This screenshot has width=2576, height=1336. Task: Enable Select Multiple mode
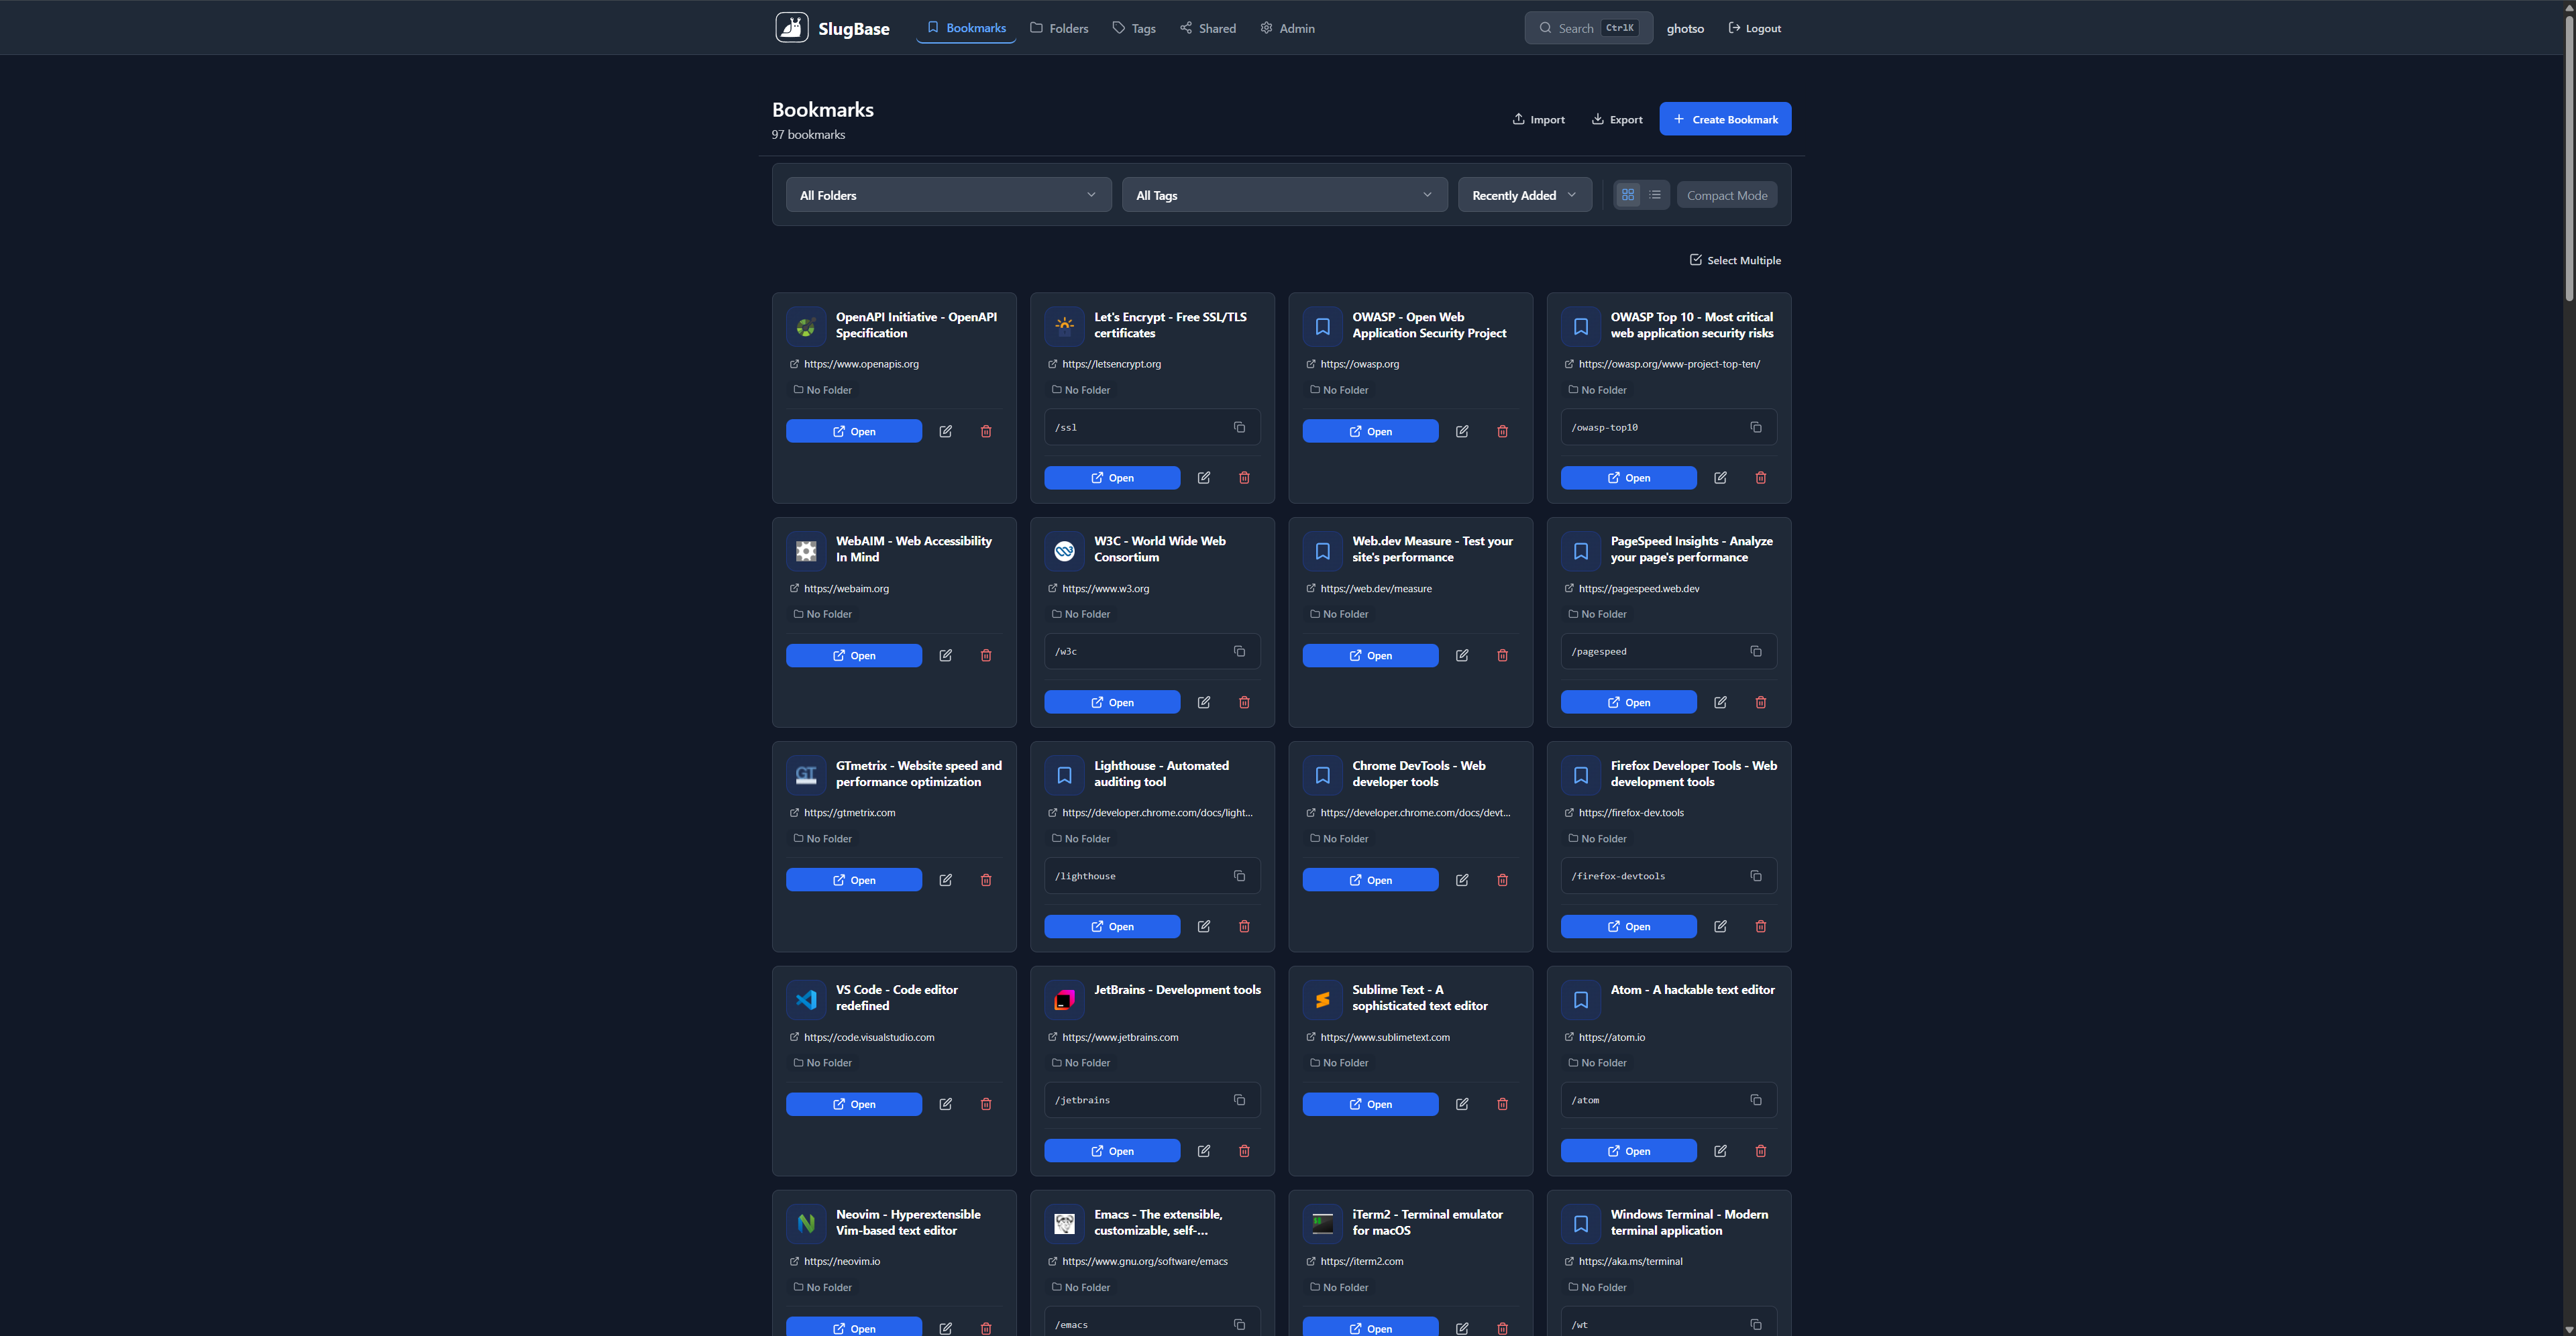1735,260
